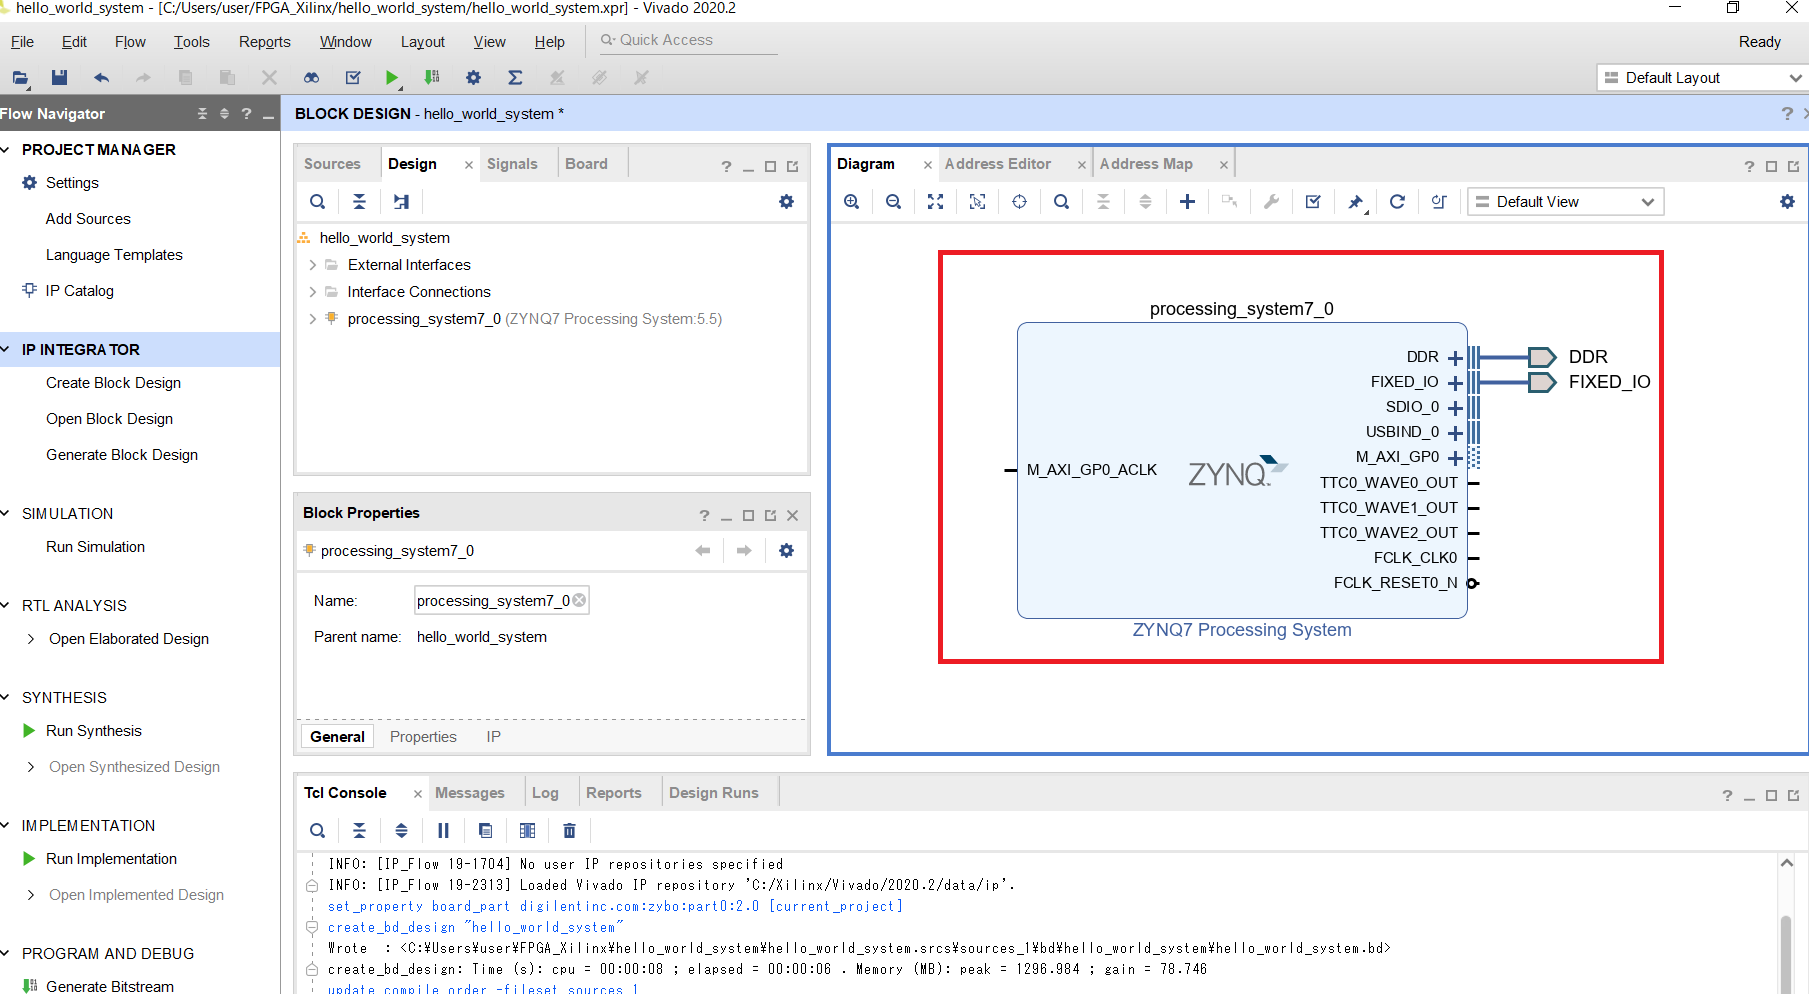Click the FIXED_IO external port symbol
This screenshot has width=1809, height=994.
[1543, 383]
